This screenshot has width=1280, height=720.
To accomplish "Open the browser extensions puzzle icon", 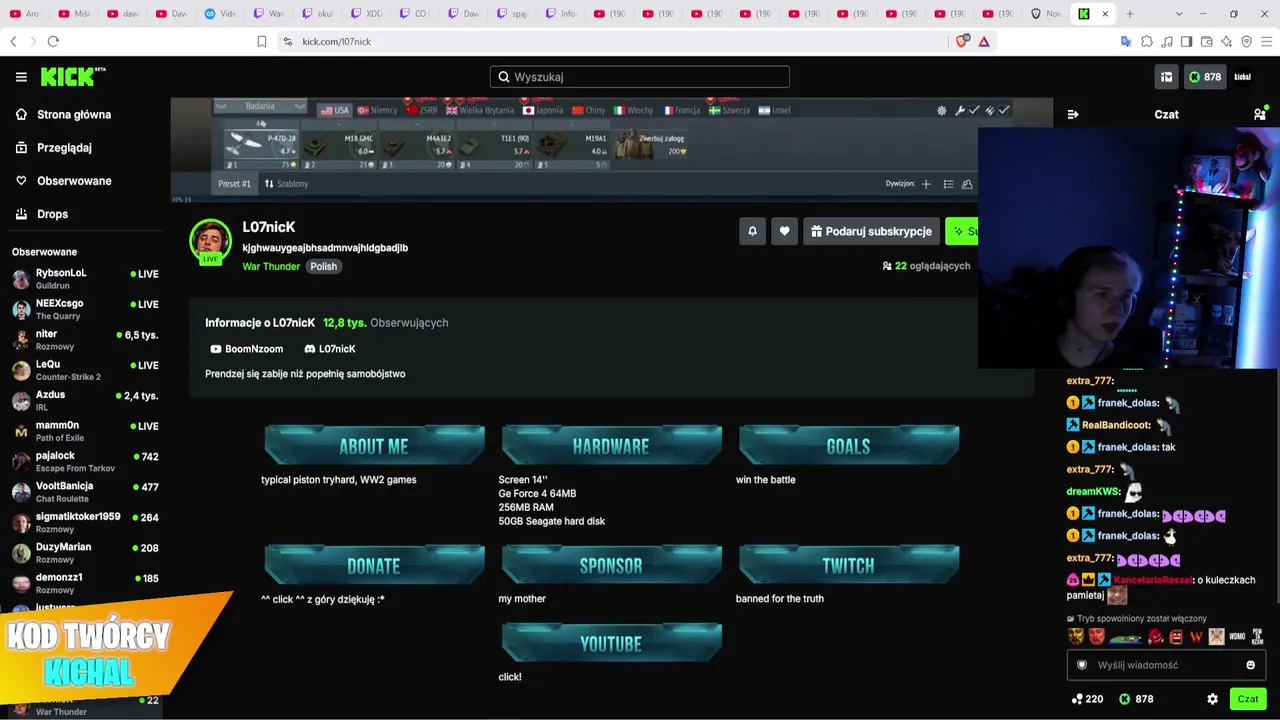I will click(1147, 41).
